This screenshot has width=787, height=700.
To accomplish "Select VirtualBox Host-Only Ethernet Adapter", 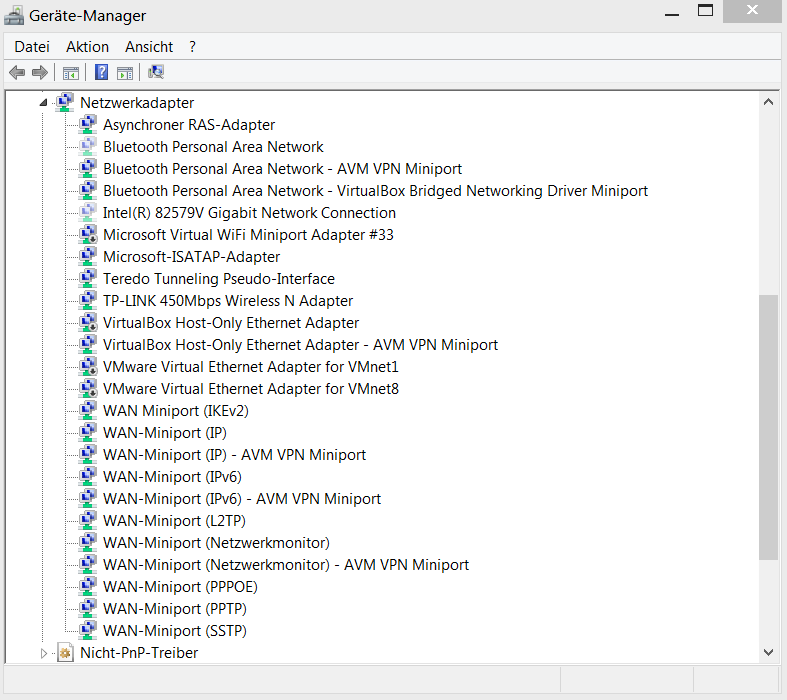I will point(231,323).
